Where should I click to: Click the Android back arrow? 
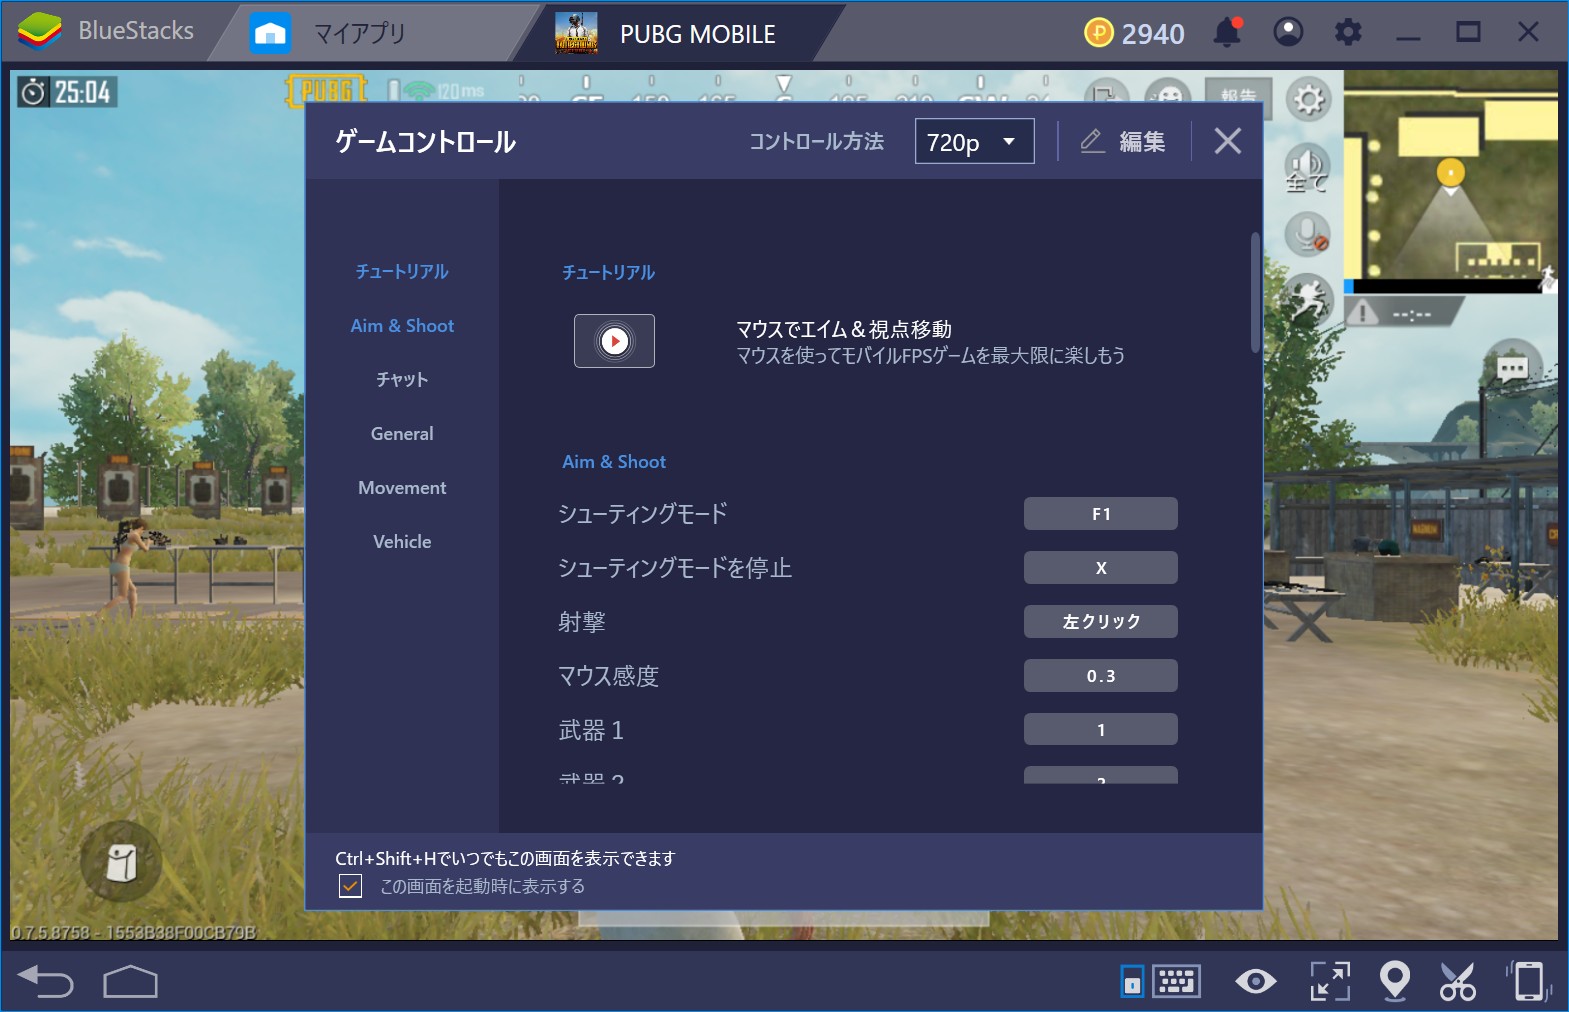46,981
